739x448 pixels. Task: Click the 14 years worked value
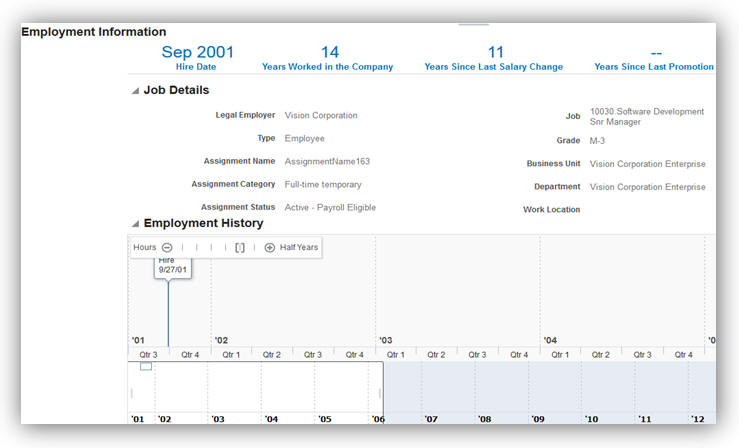point(330,52)
